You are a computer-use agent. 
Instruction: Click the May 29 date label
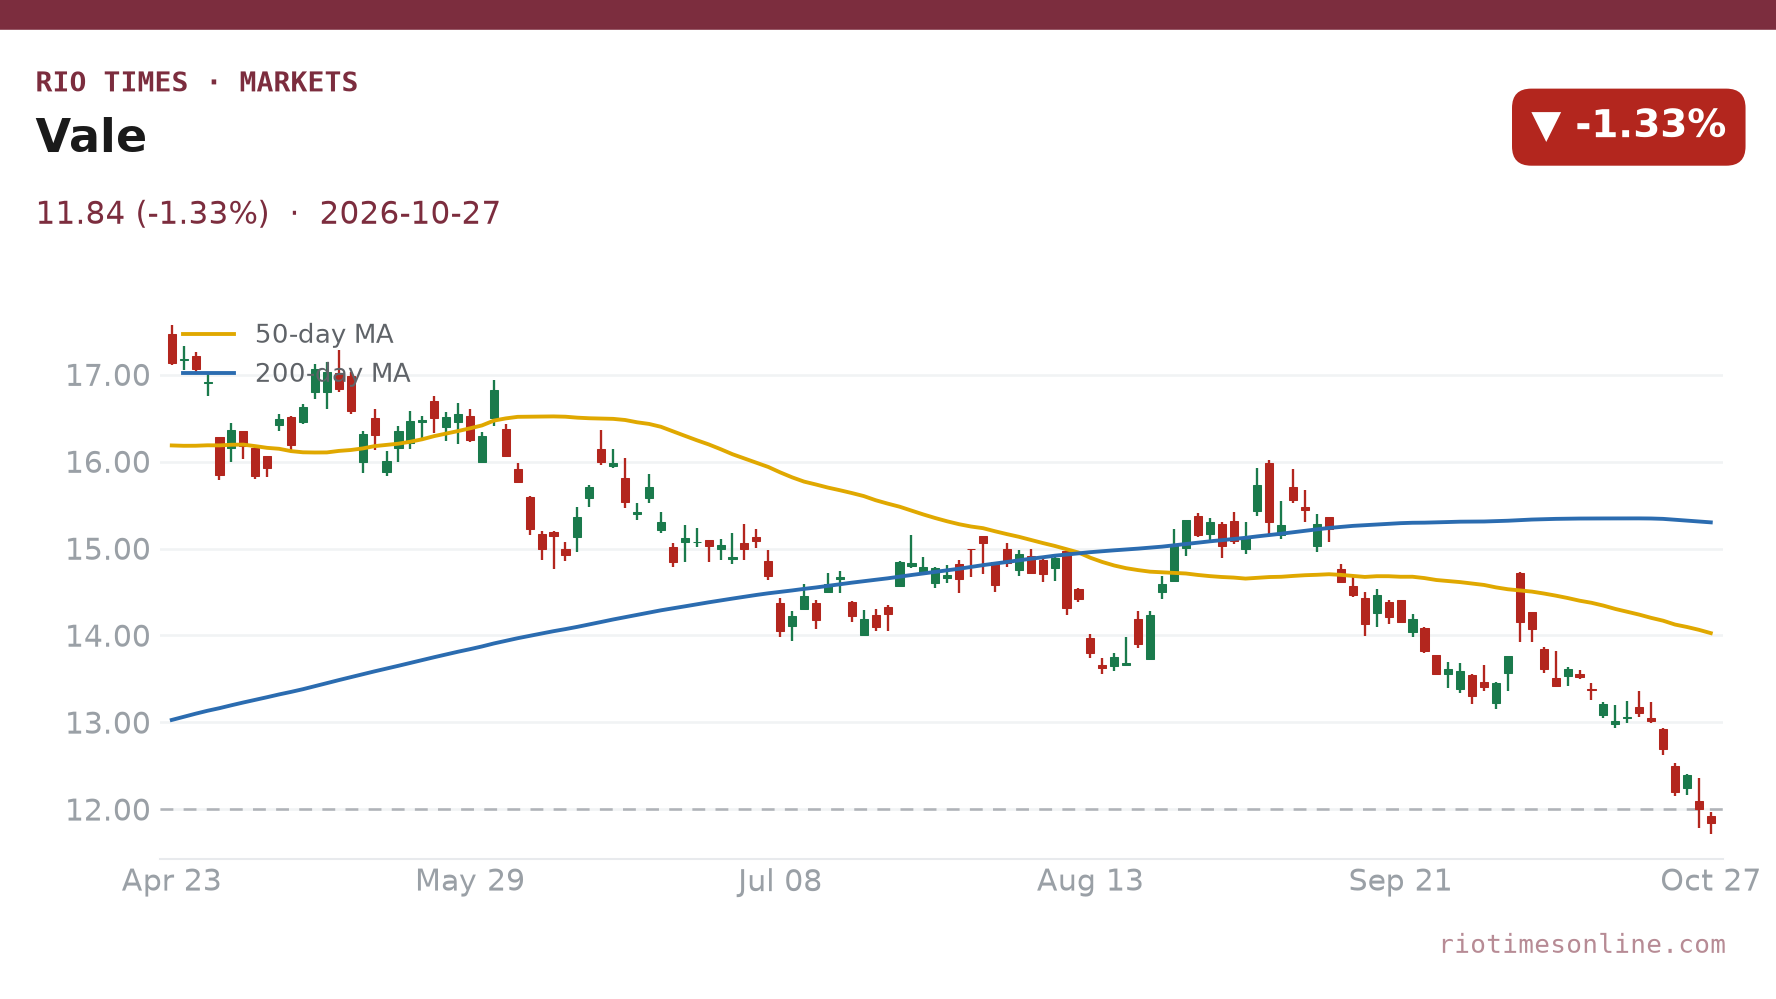[x=470, y=881]
